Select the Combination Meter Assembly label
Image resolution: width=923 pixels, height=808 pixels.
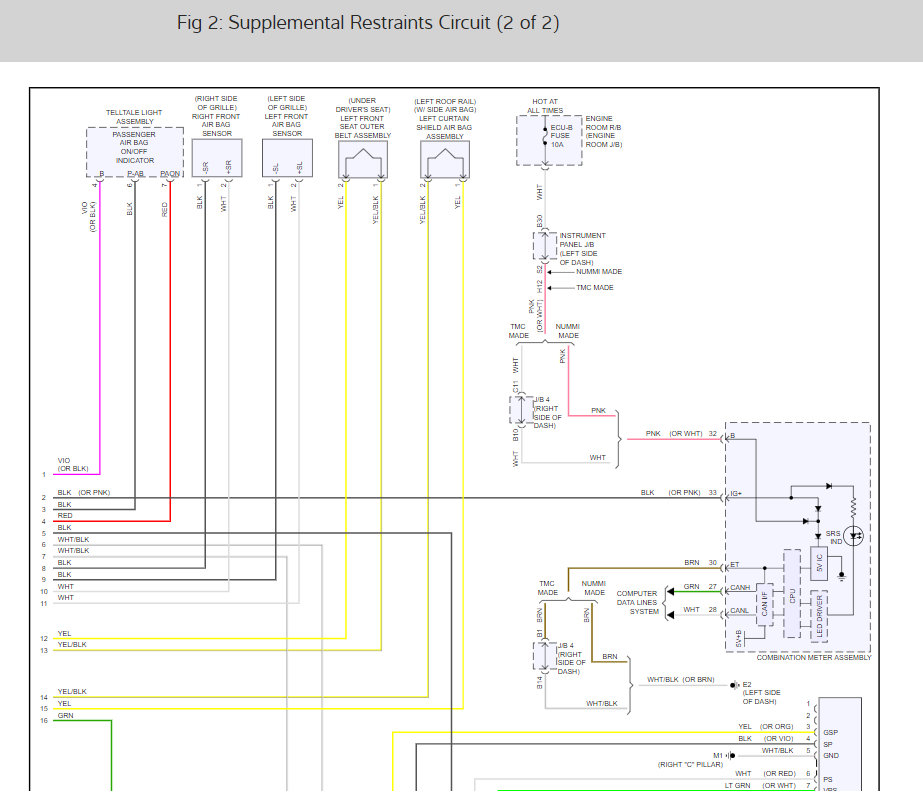(814, 657)
